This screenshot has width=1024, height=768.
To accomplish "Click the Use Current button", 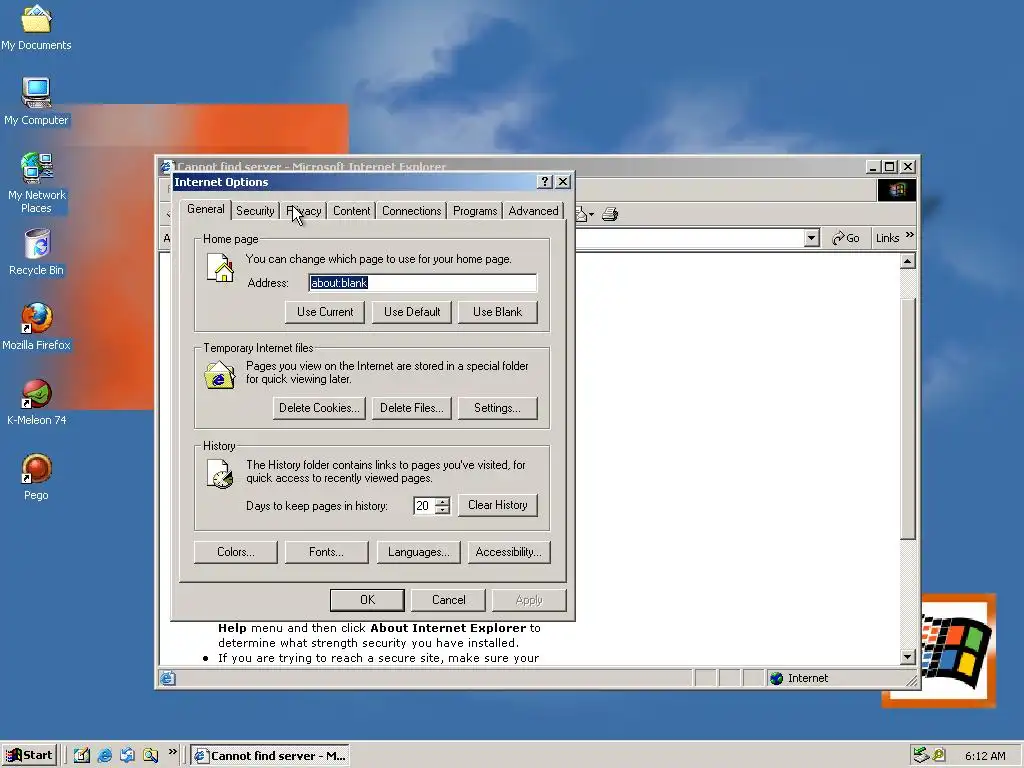I will 325,312.
